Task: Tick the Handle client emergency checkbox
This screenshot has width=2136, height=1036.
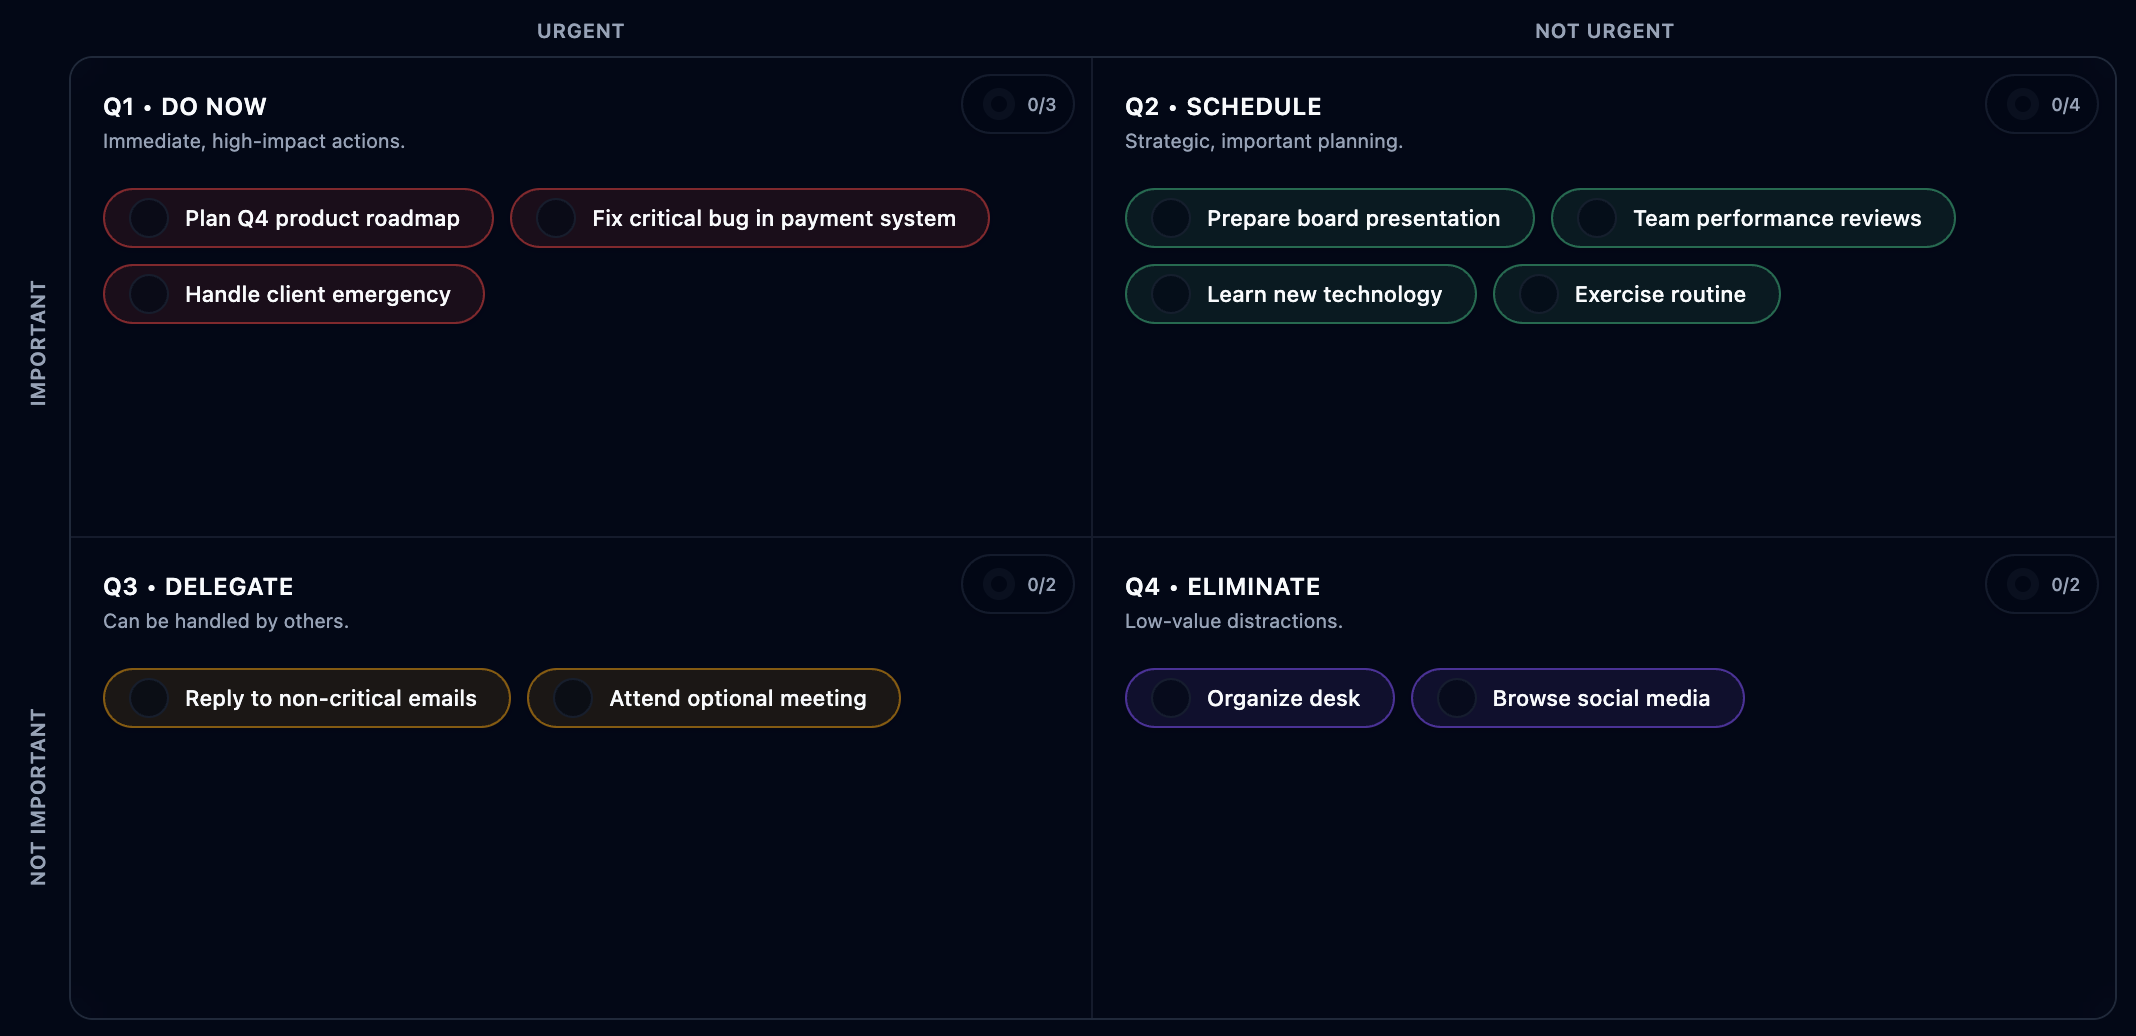Action: click(x=149, y=294)
